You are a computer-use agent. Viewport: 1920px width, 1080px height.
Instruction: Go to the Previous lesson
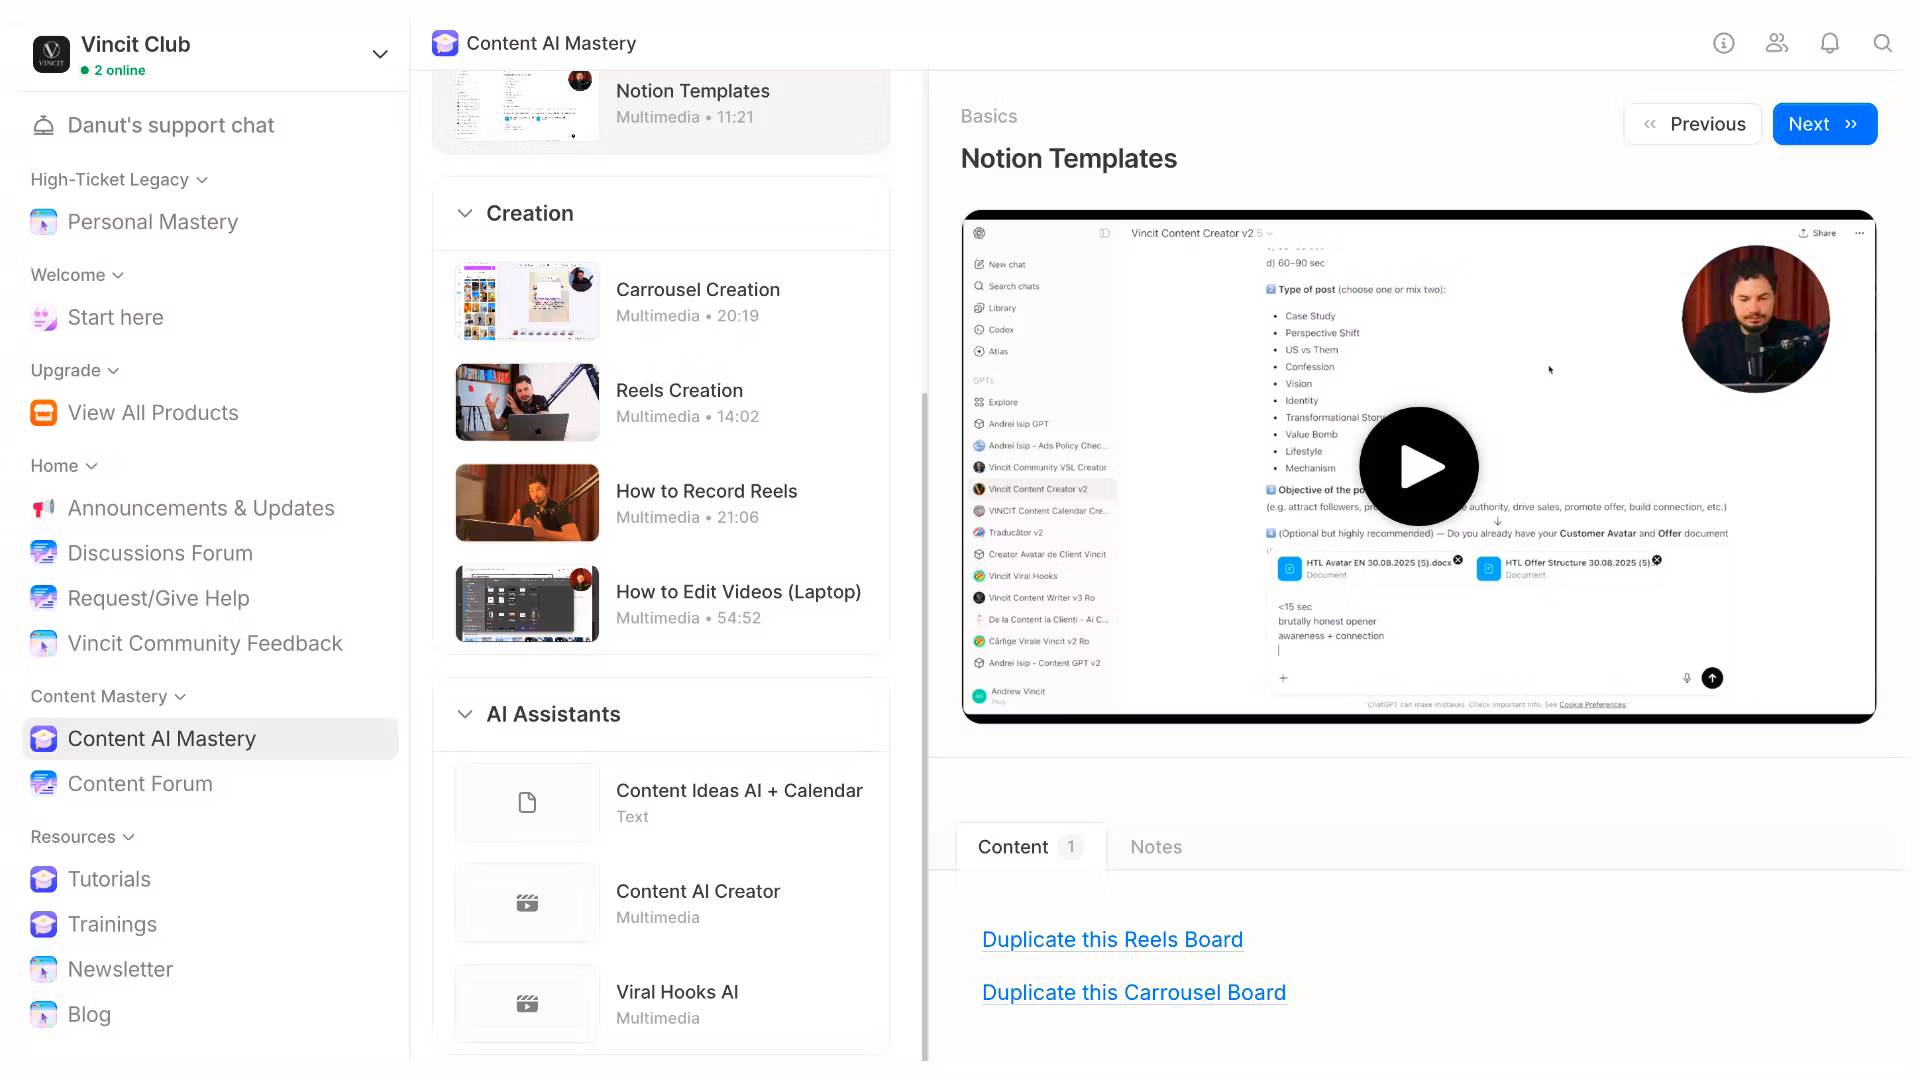(1693, 124)
